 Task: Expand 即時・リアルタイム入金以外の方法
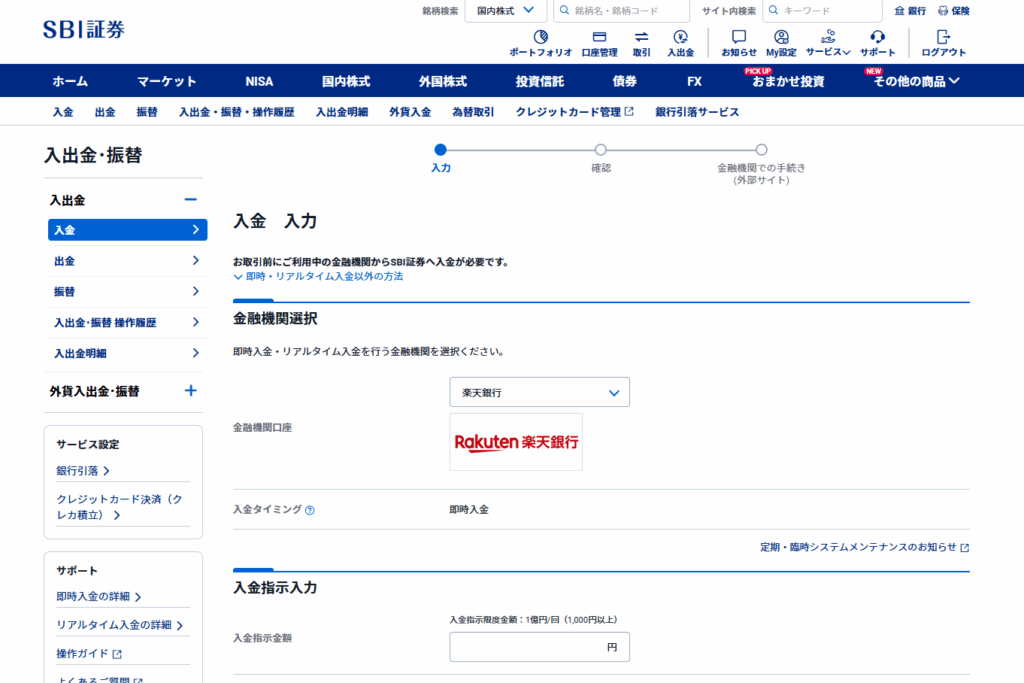click(x=318, y=277)
